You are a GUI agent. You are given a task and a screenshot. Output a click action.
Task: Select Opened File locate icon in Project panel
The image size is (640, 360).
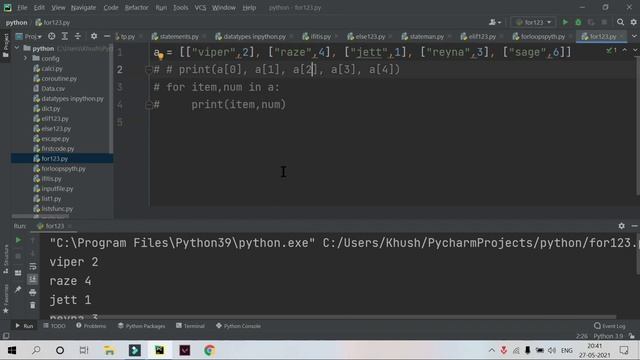pyautogui.click(x=51, y=36)
